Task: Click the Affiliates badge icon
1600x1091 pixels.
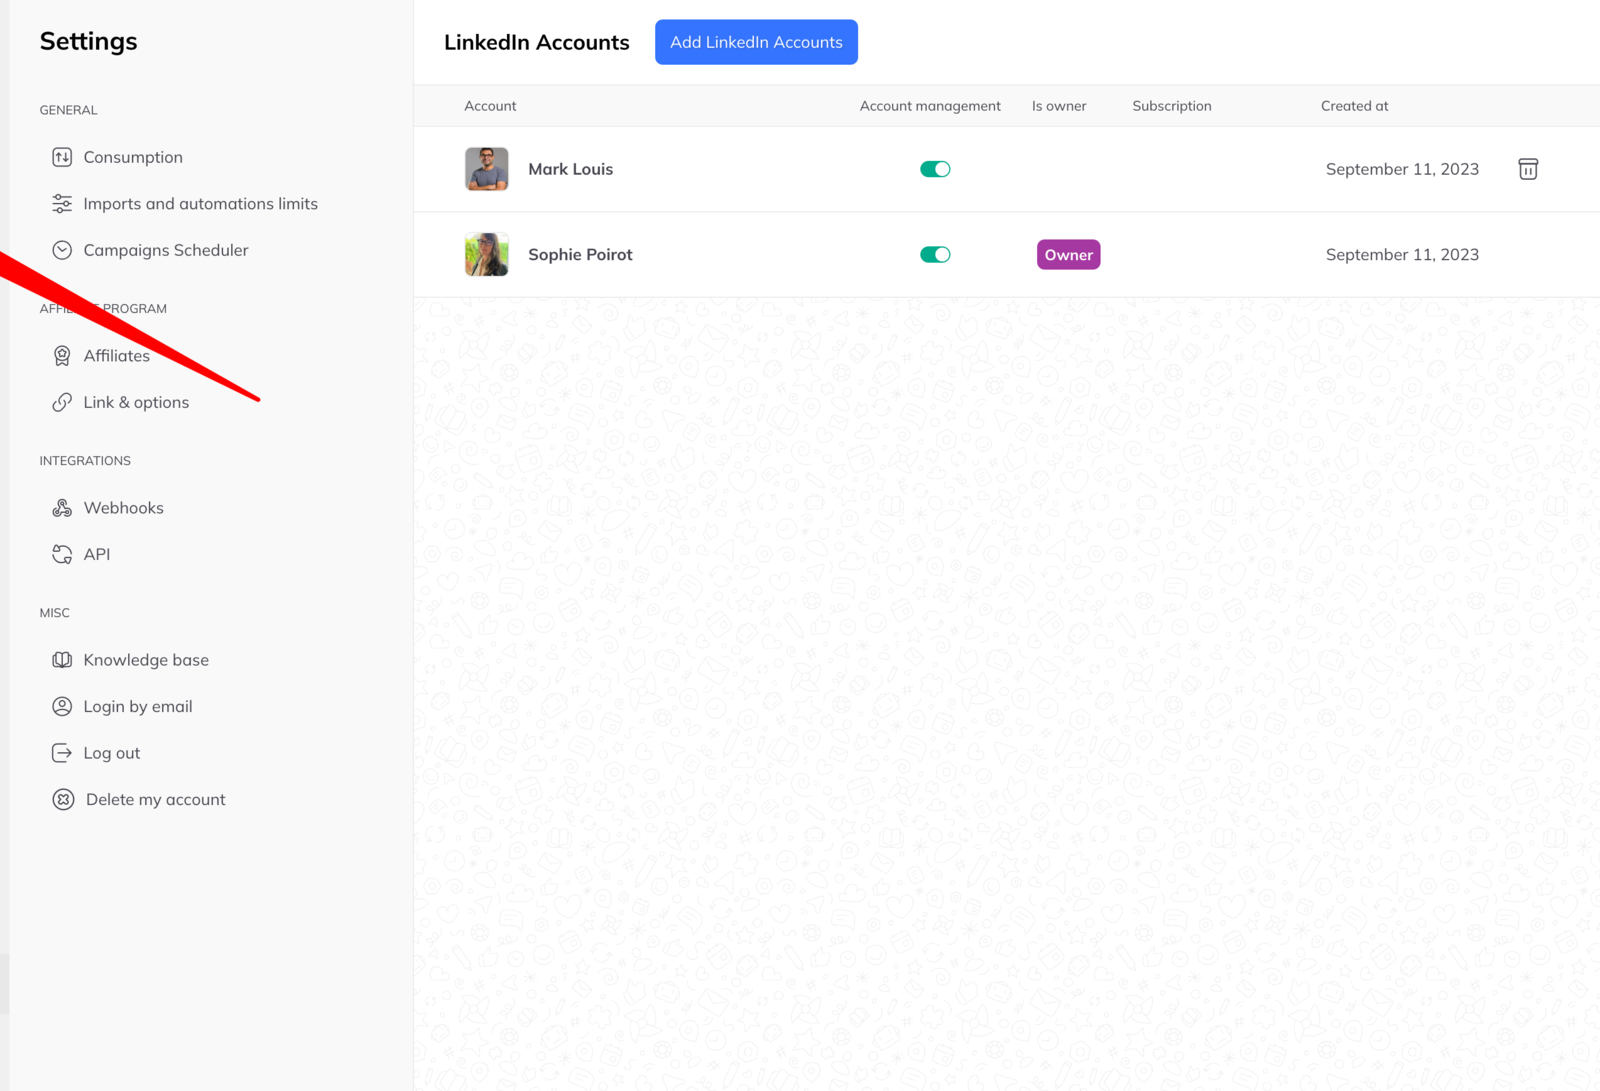Action: pyautogui.click(x=62, y=356)
